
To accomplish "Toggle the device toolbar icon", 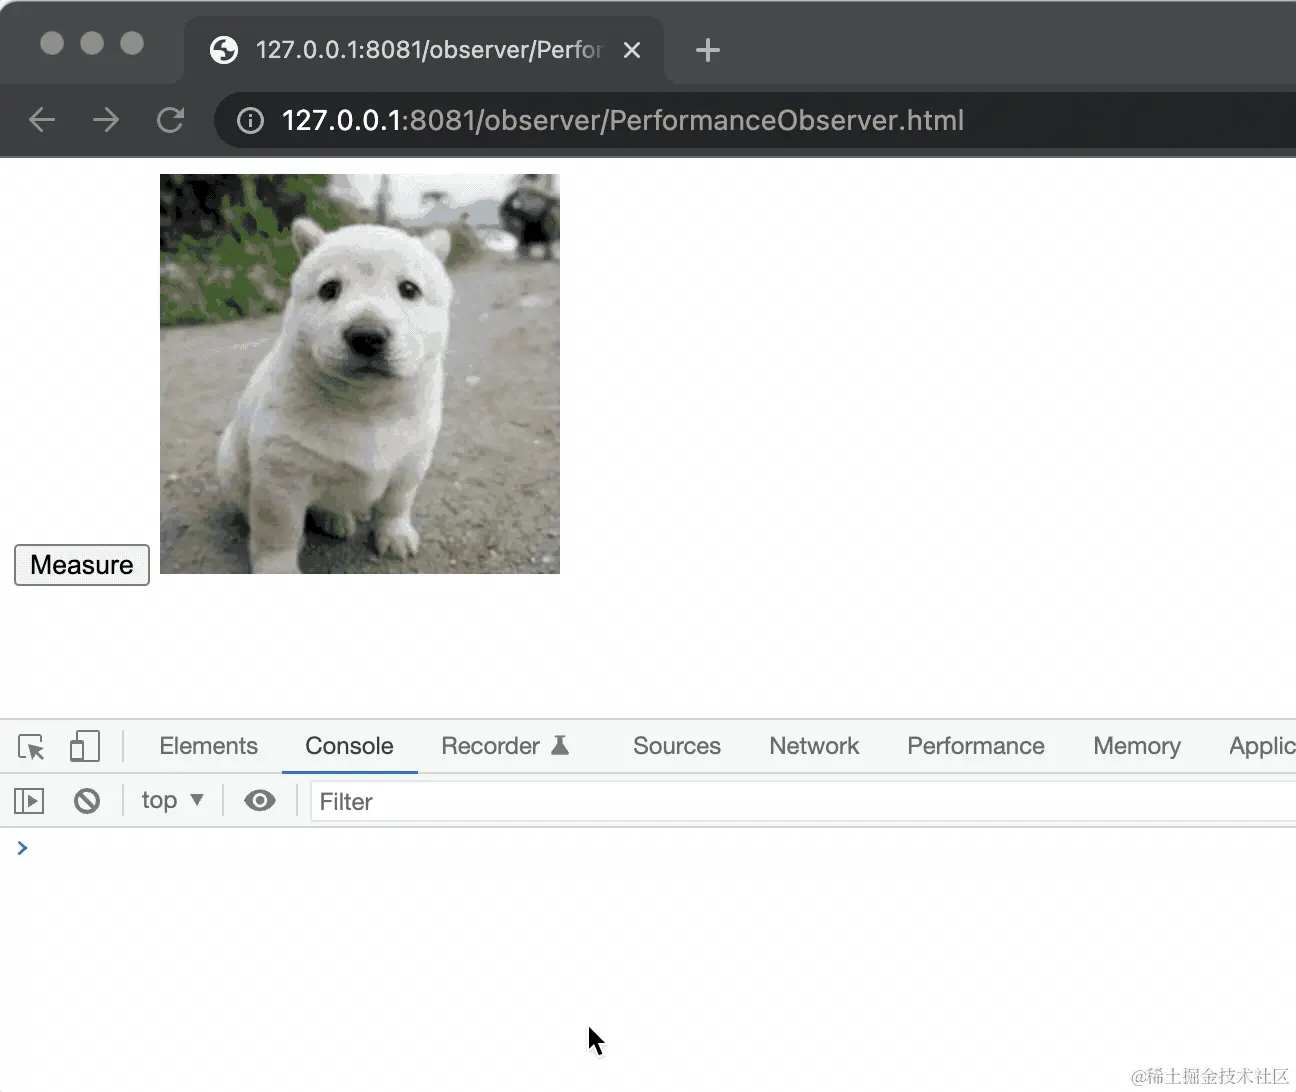I will (x=85, y=747).
